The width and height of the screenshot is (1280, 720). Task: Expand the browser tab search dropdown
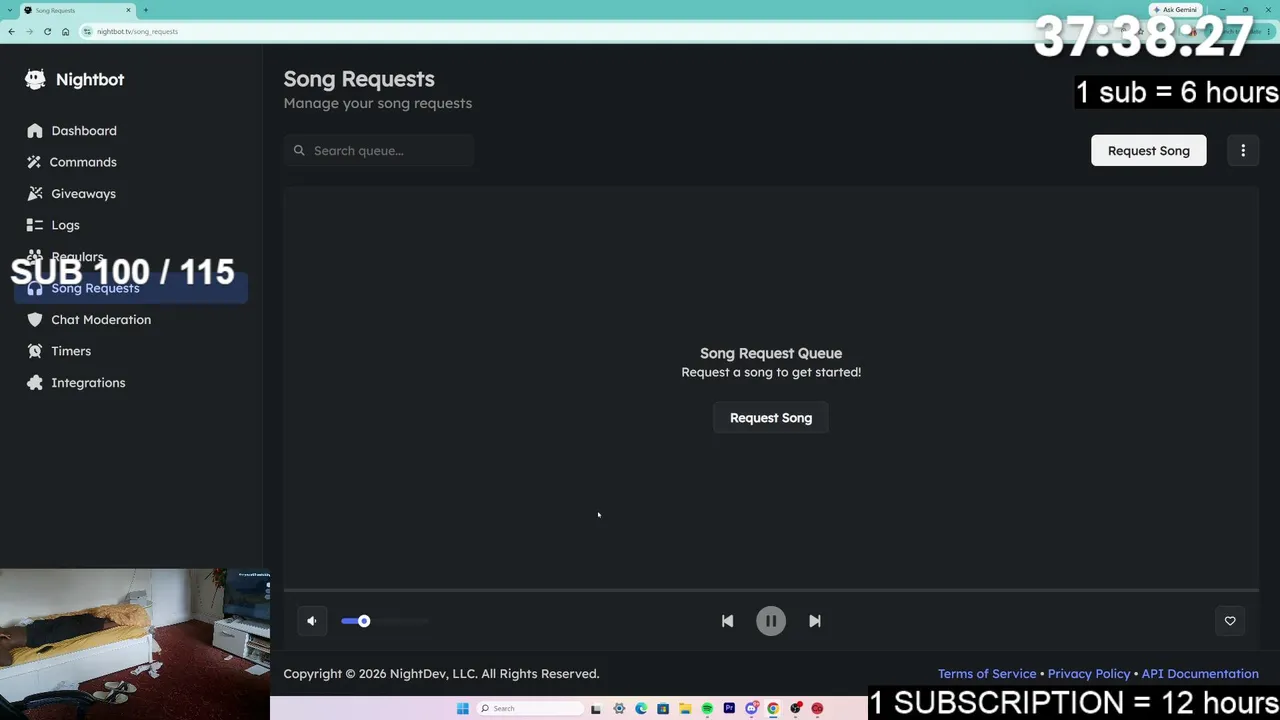pos(10,10)
